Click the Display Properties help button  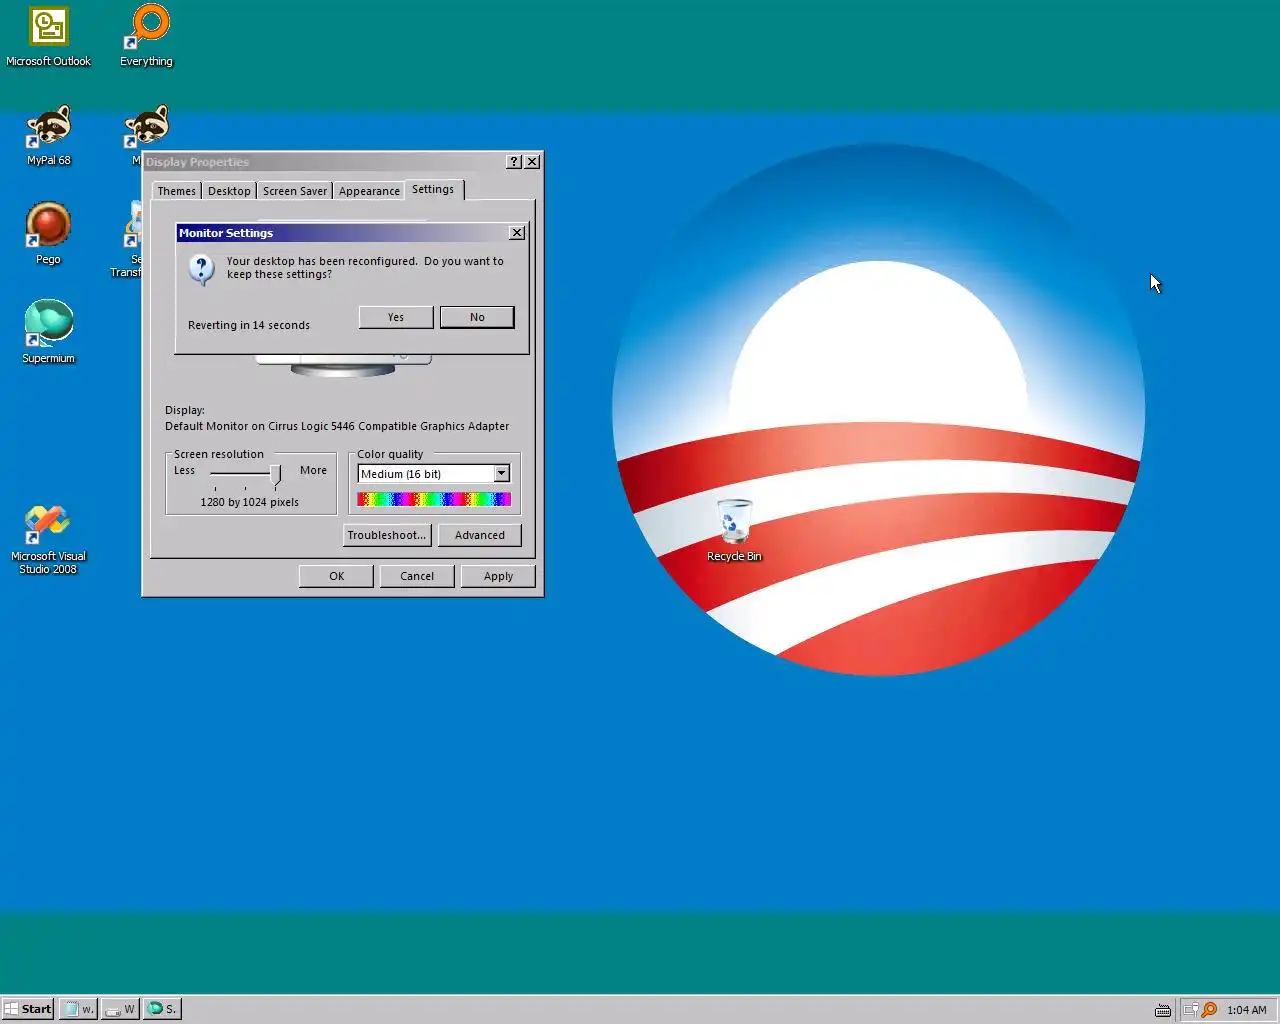tap(514, 162)
